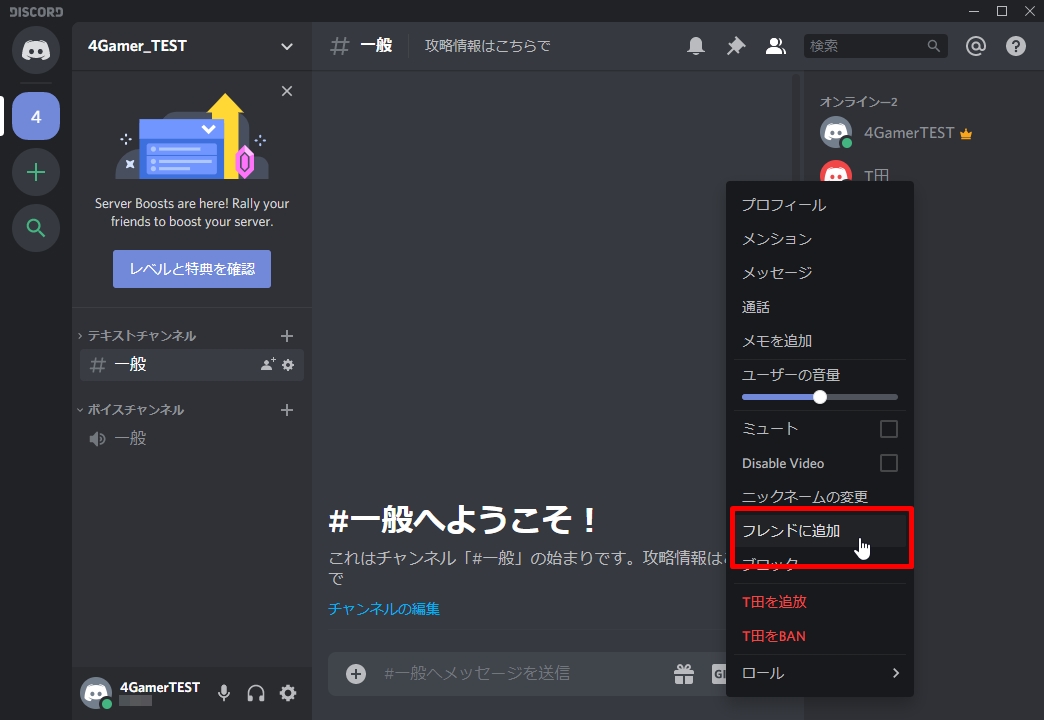1044x720 pixels.
Task: Open user settings gear icon
Action: (x=288, y=693)
